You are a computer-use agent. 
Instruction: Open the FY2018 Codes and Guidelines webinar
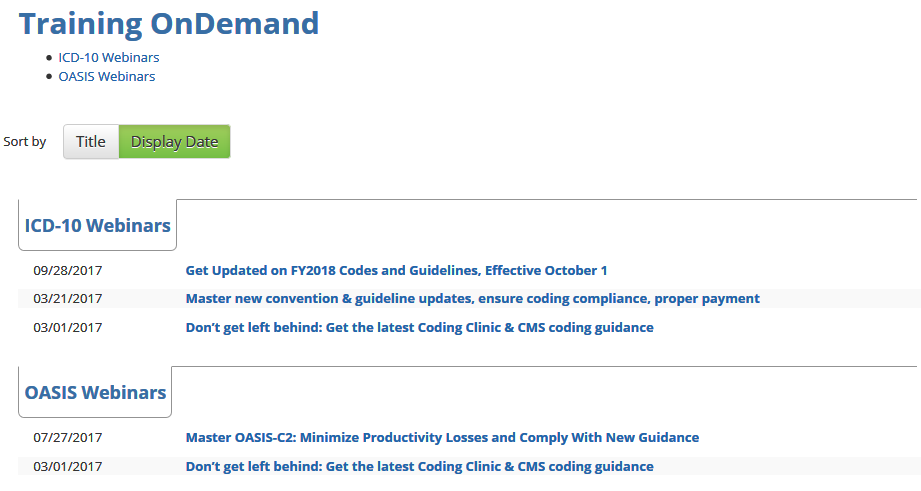click(x=396, y=270)
